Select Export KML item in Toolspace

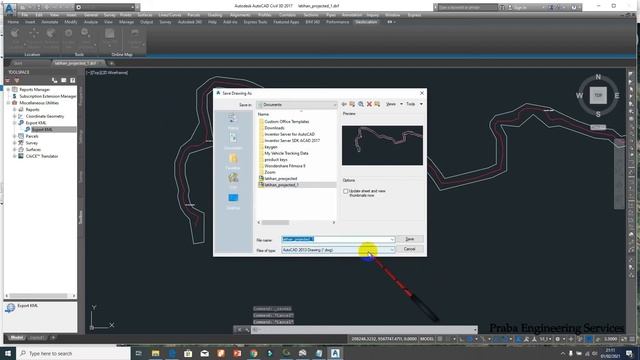[42, 129]
